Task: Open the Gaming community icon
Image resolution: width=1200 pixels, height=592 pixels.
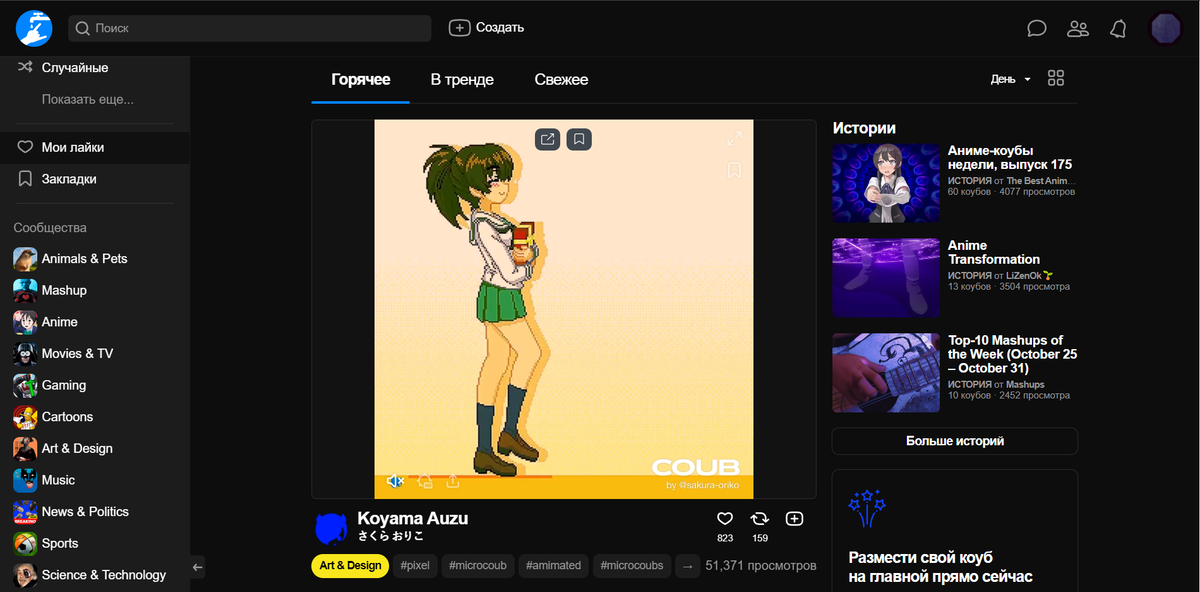Action: click(x=25, y=385)
